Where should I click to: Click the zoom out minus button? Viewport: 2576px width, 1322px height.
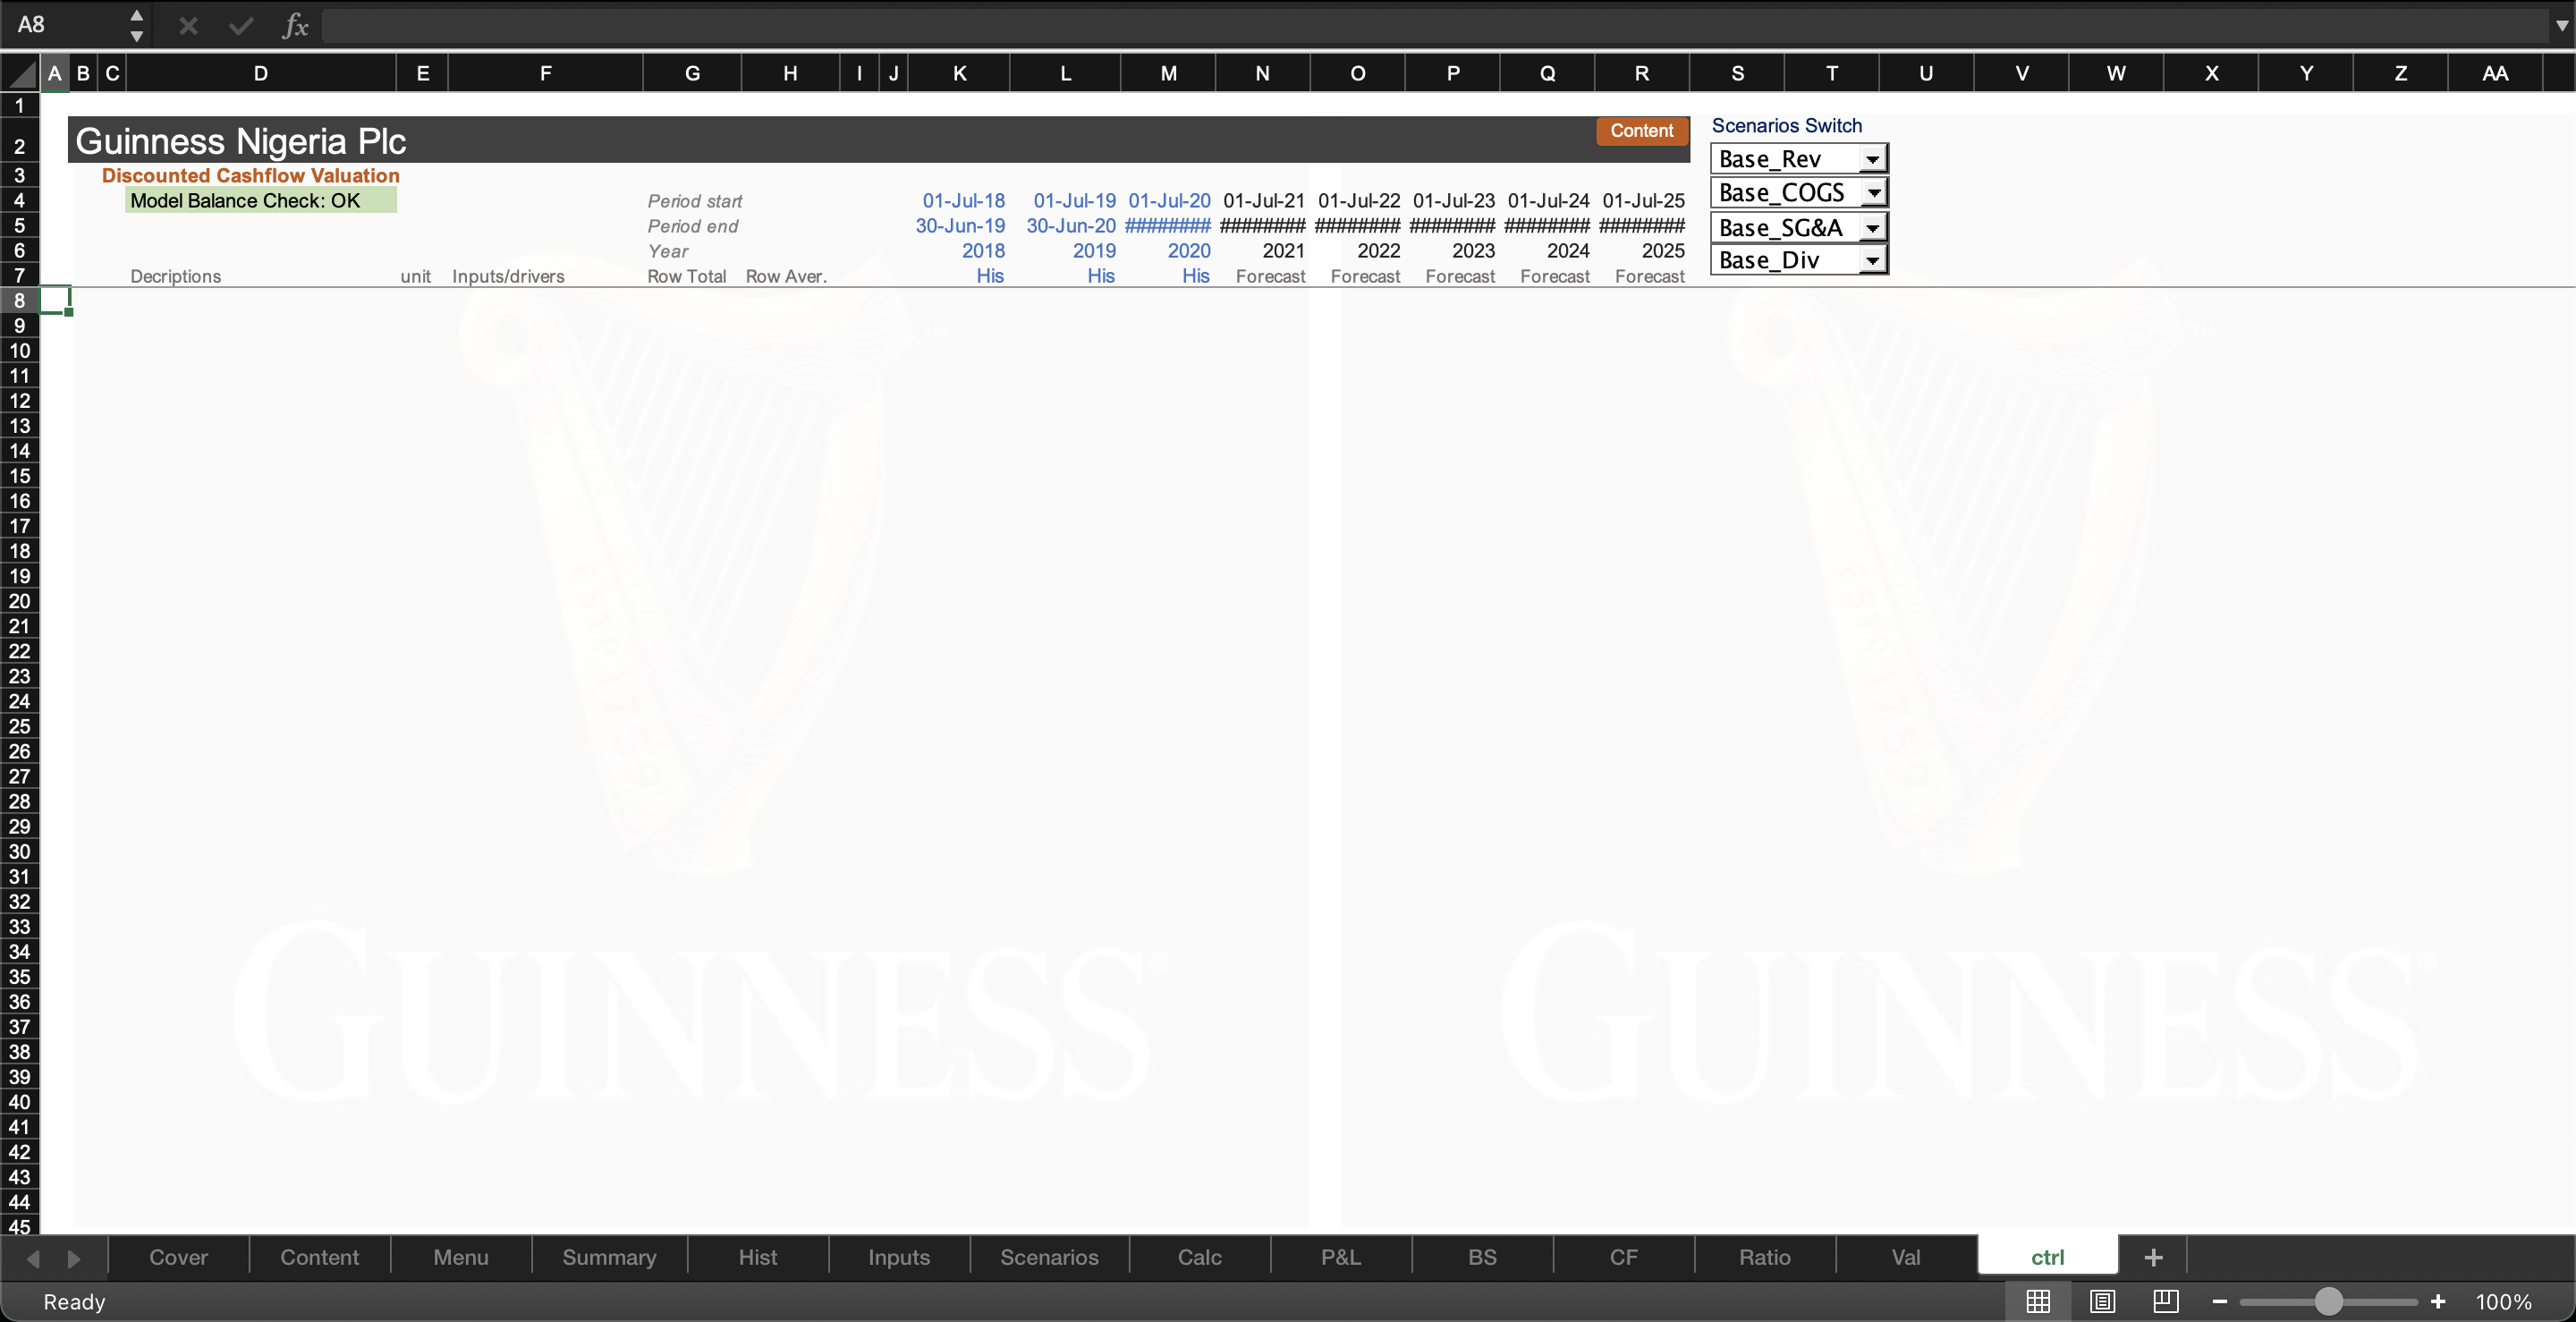(x=2220, y=1301)
